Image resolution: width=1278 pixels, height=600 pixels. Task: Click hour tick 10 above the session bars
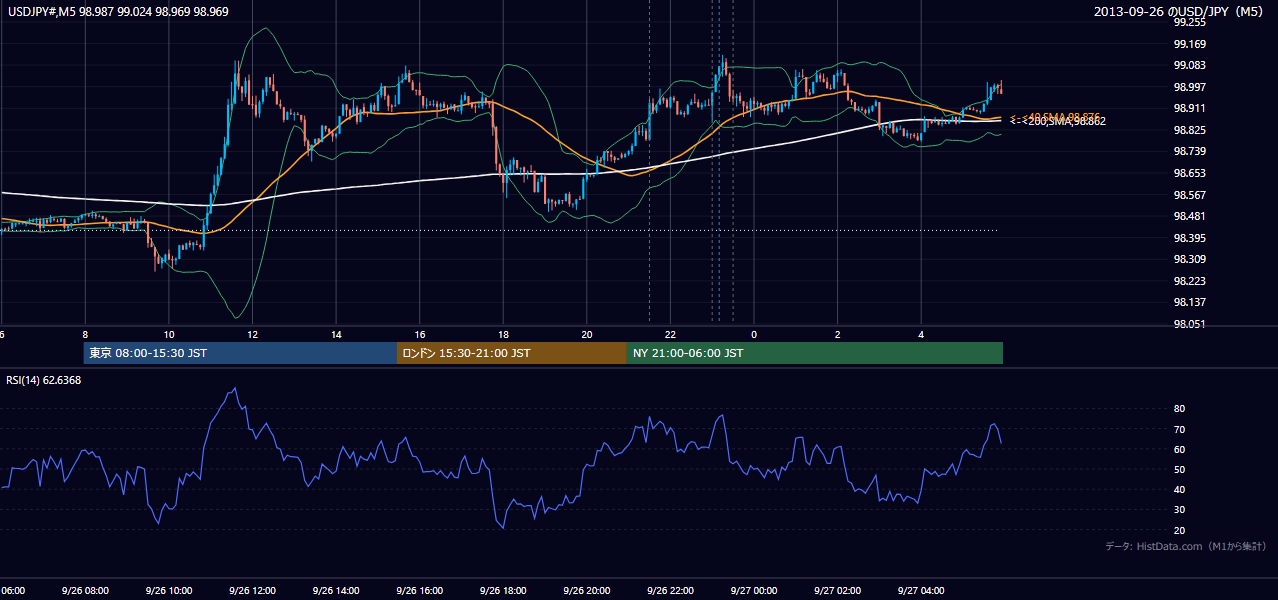[x=169, y=335]
